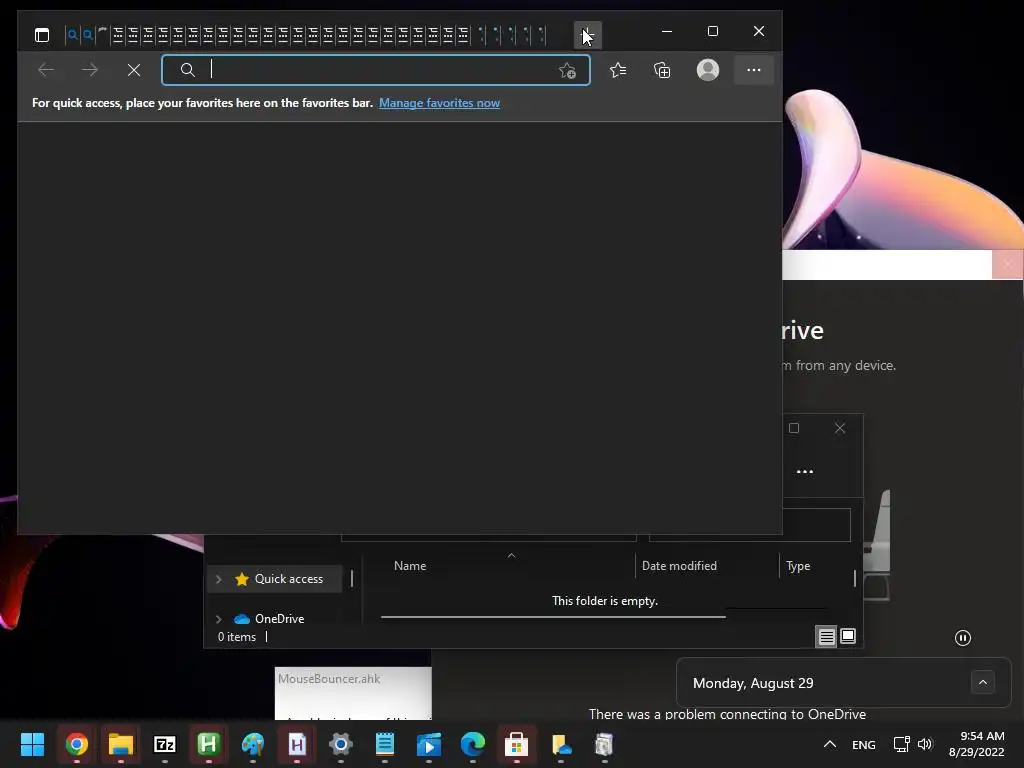Viewport: 1024px width, 768px height.
Task: Click the new tab plus button
Action: pos(587,35)
